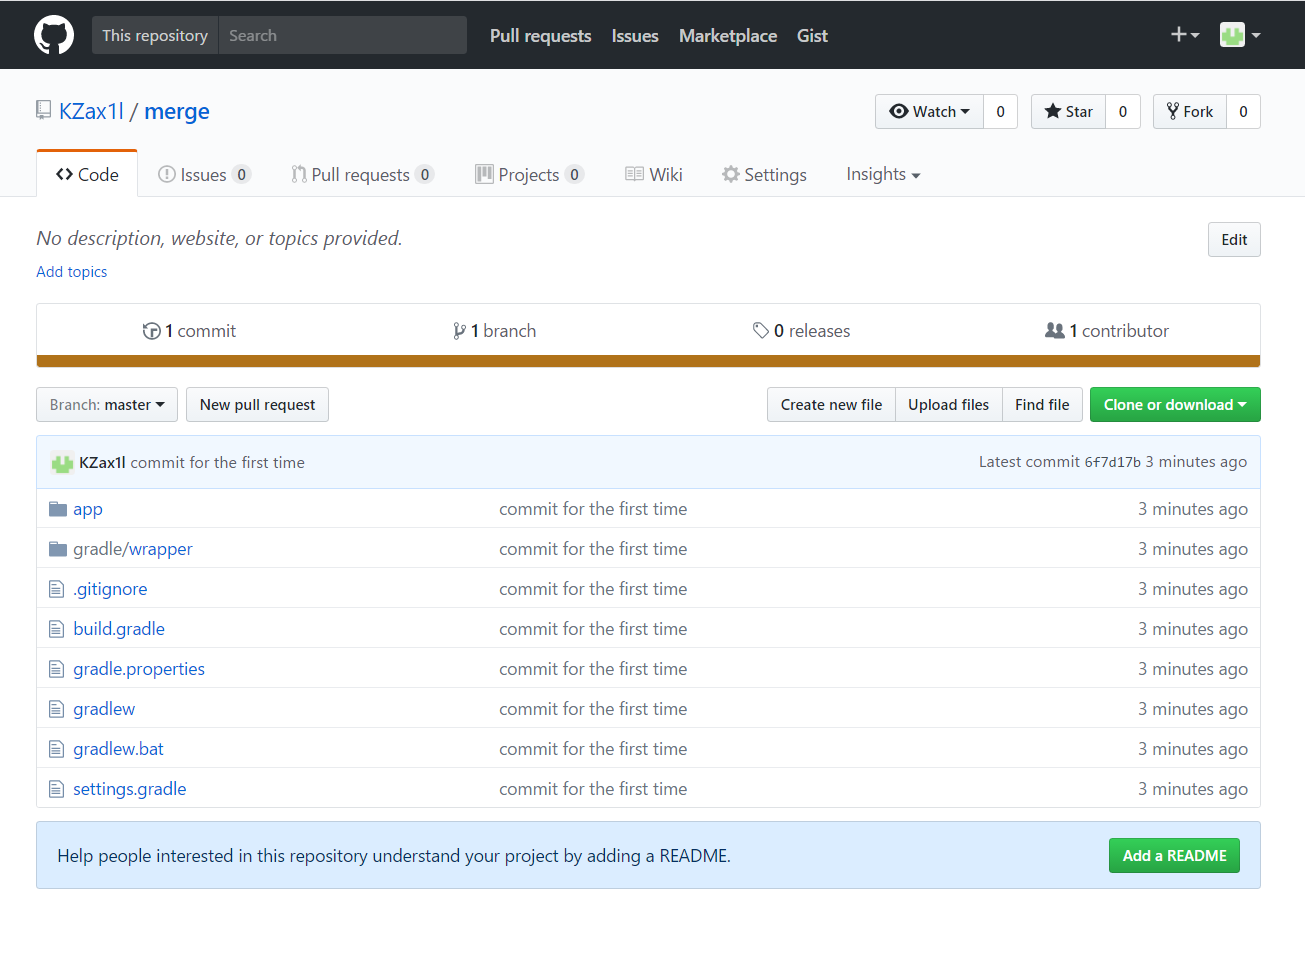
Task: Click the star icon on Star button
Action: (x=1053, y=111)
